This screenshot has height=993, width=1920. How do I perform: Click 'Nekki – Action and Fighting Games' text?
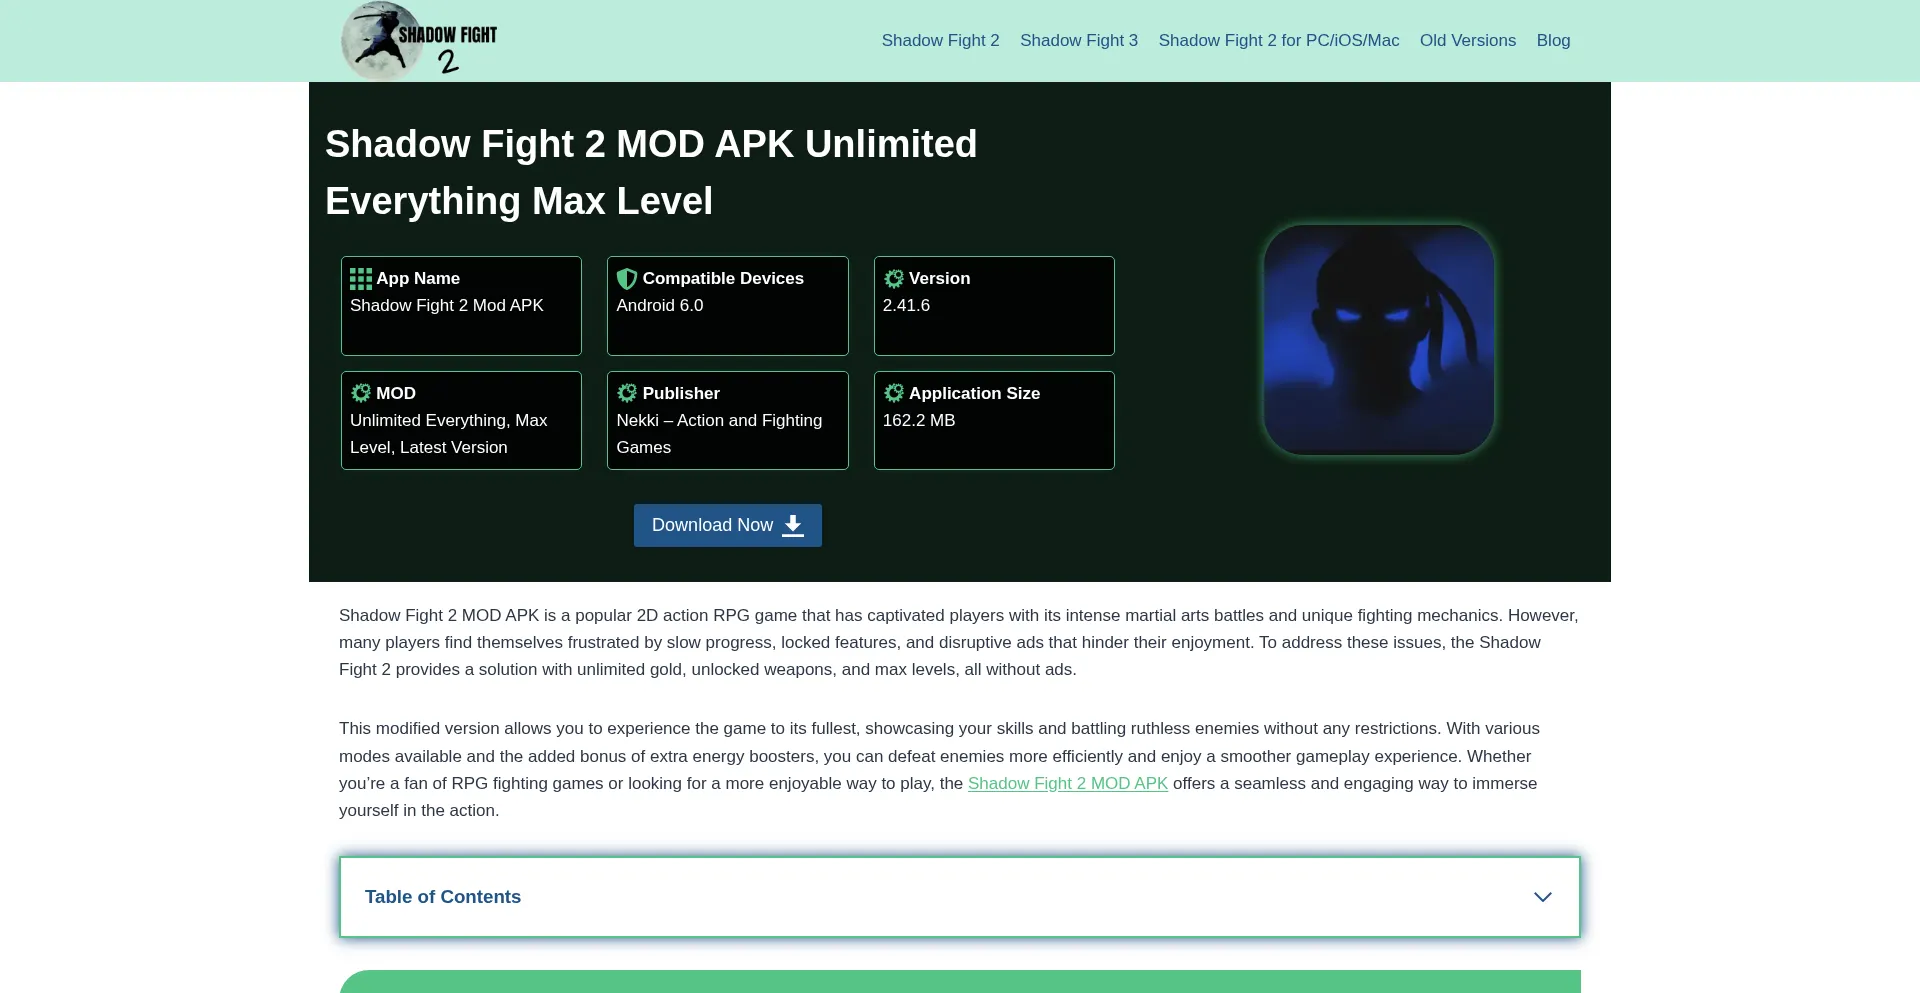point(719,434)
